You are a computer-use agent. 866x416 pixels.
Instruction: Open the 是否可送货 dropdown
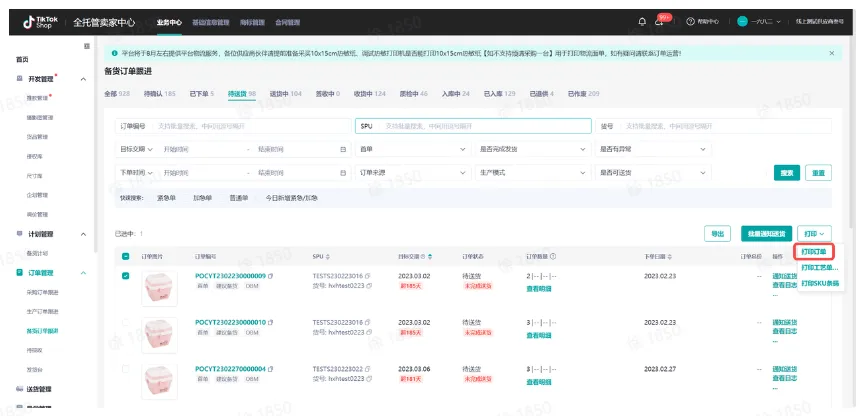pos(653,173)
